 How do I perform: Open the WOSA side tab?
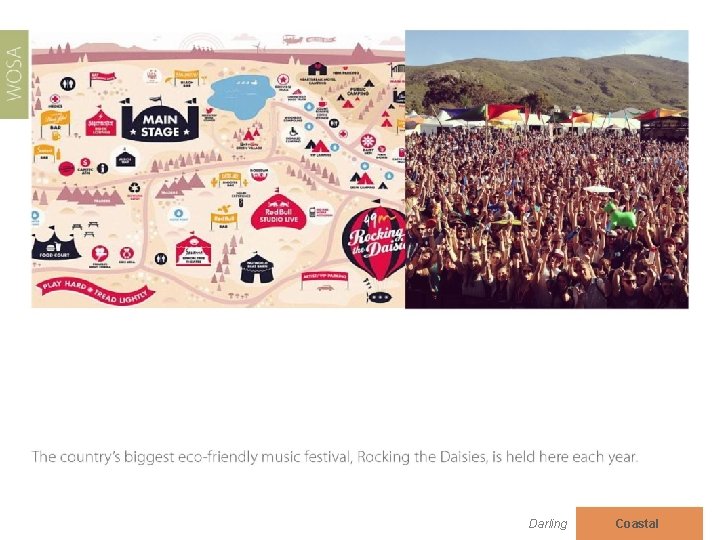pos(14,74)
